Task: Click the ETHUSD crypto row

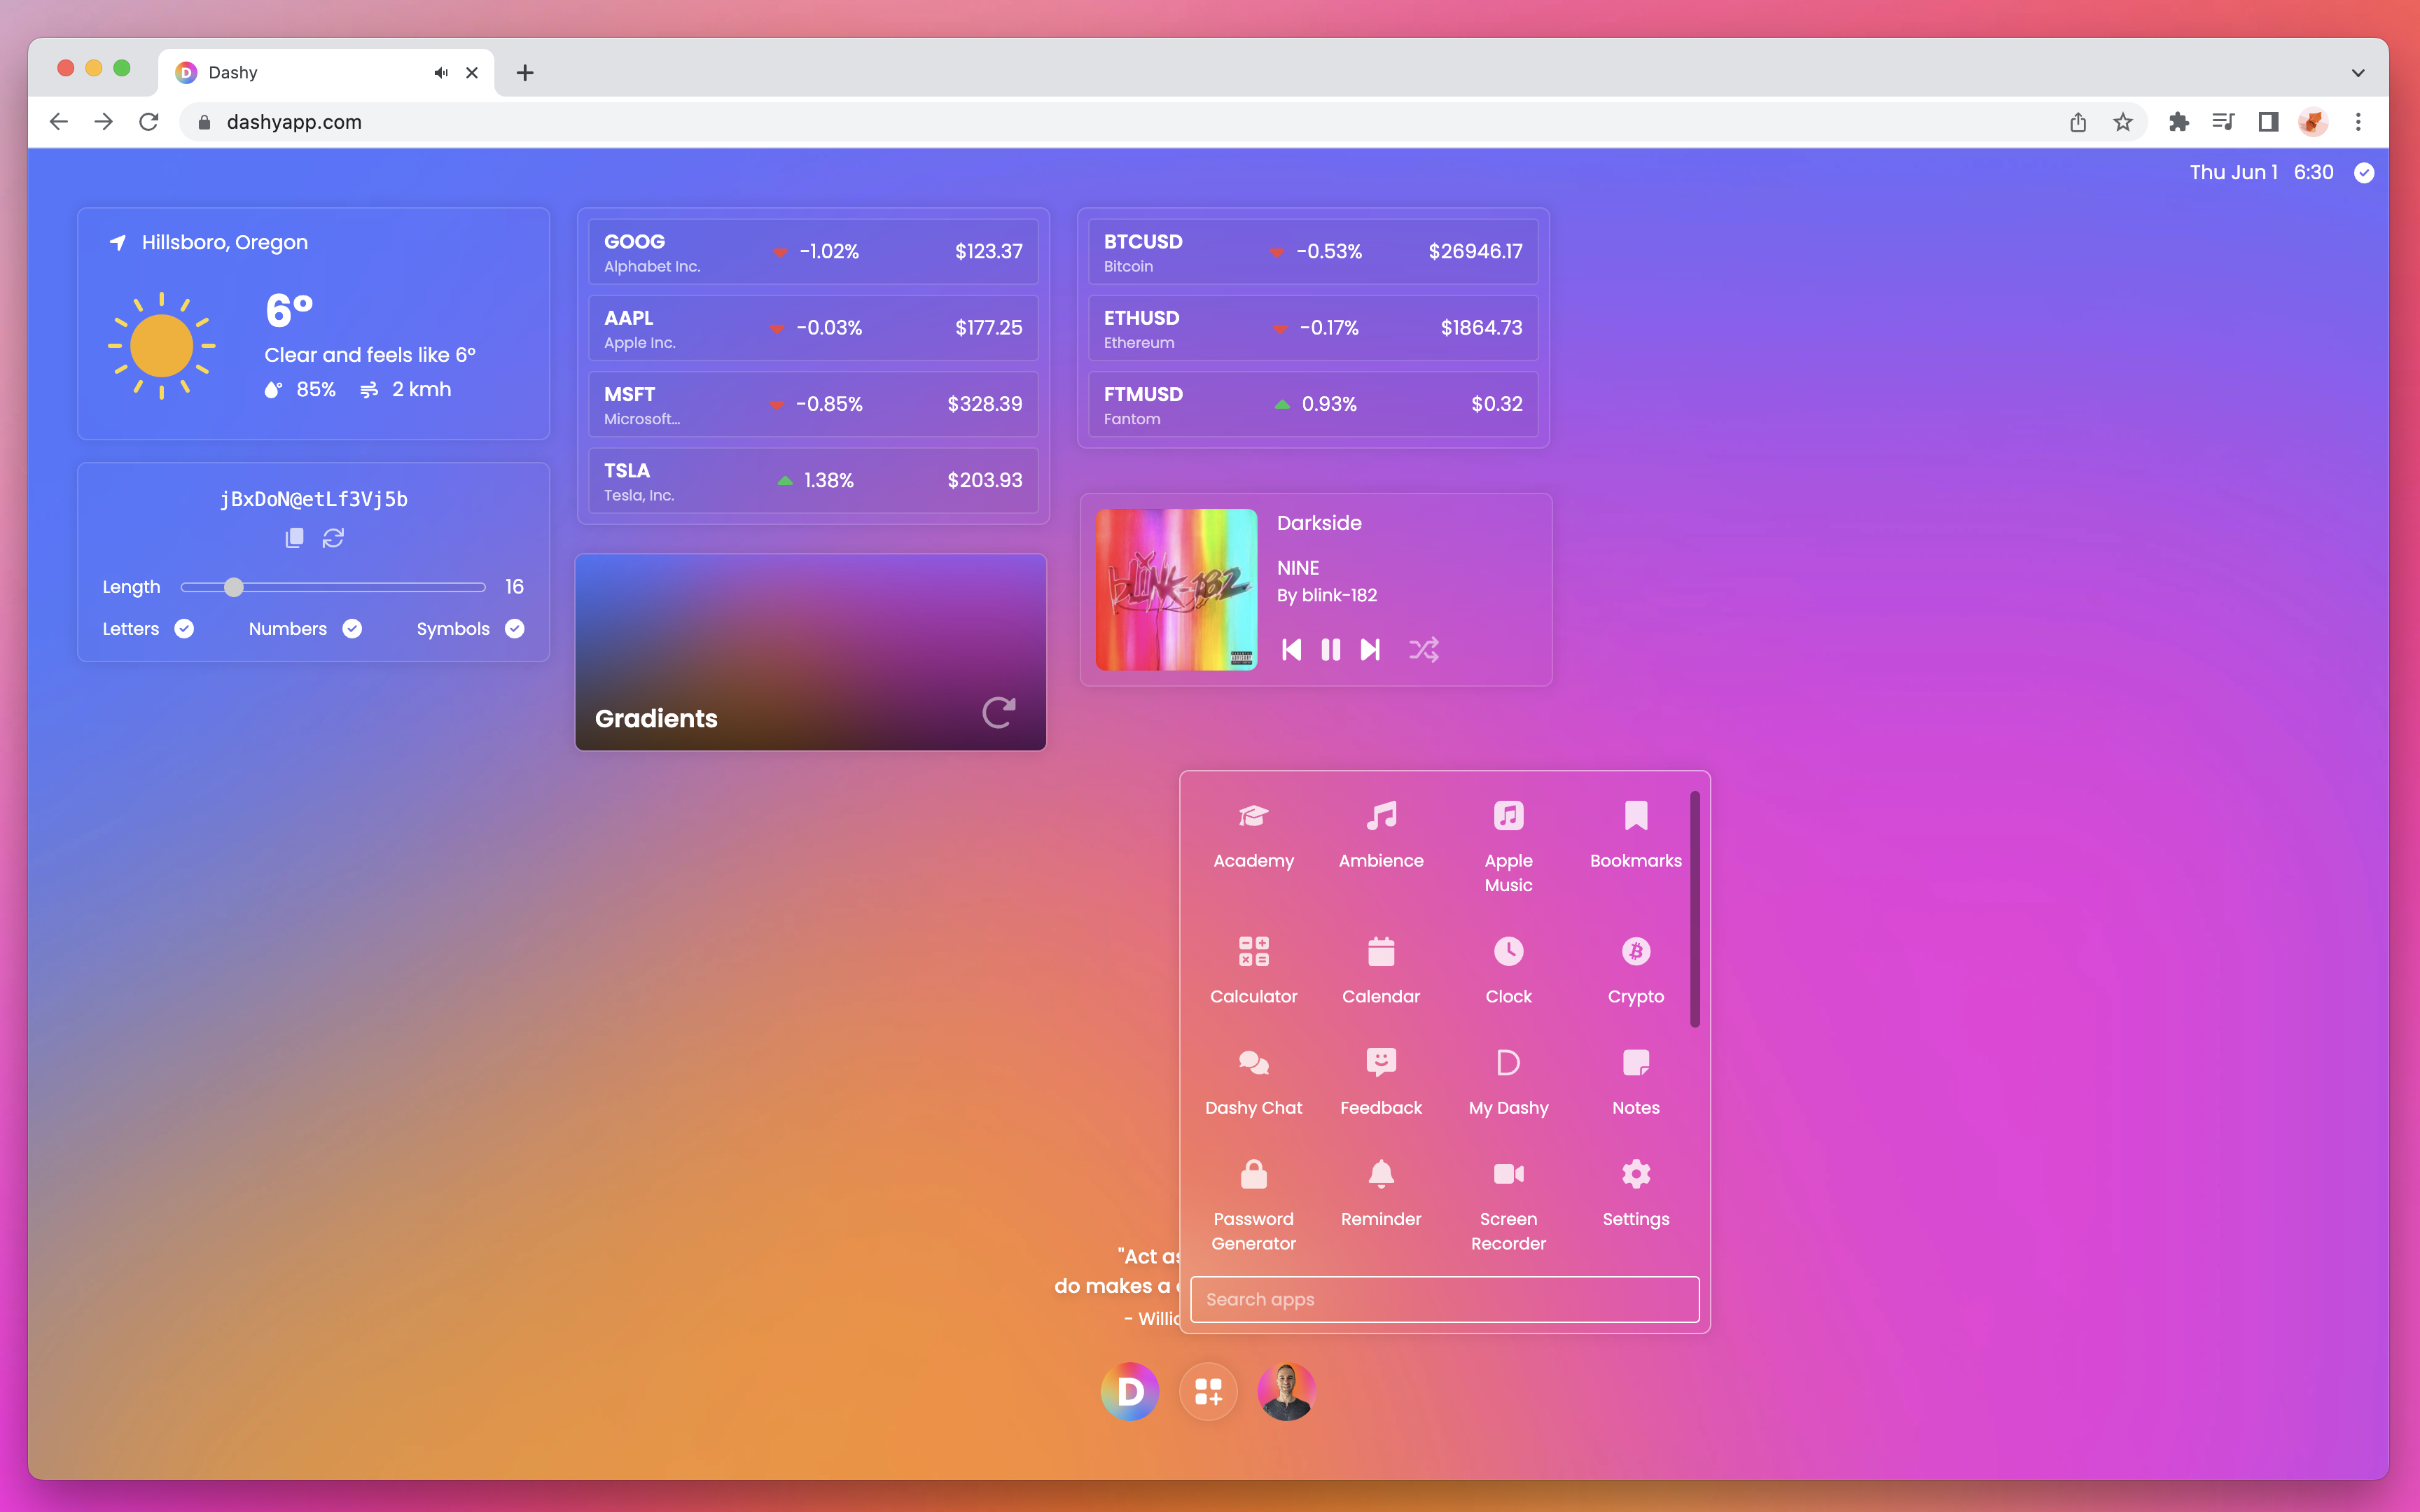Action: tap(1313, 328)
